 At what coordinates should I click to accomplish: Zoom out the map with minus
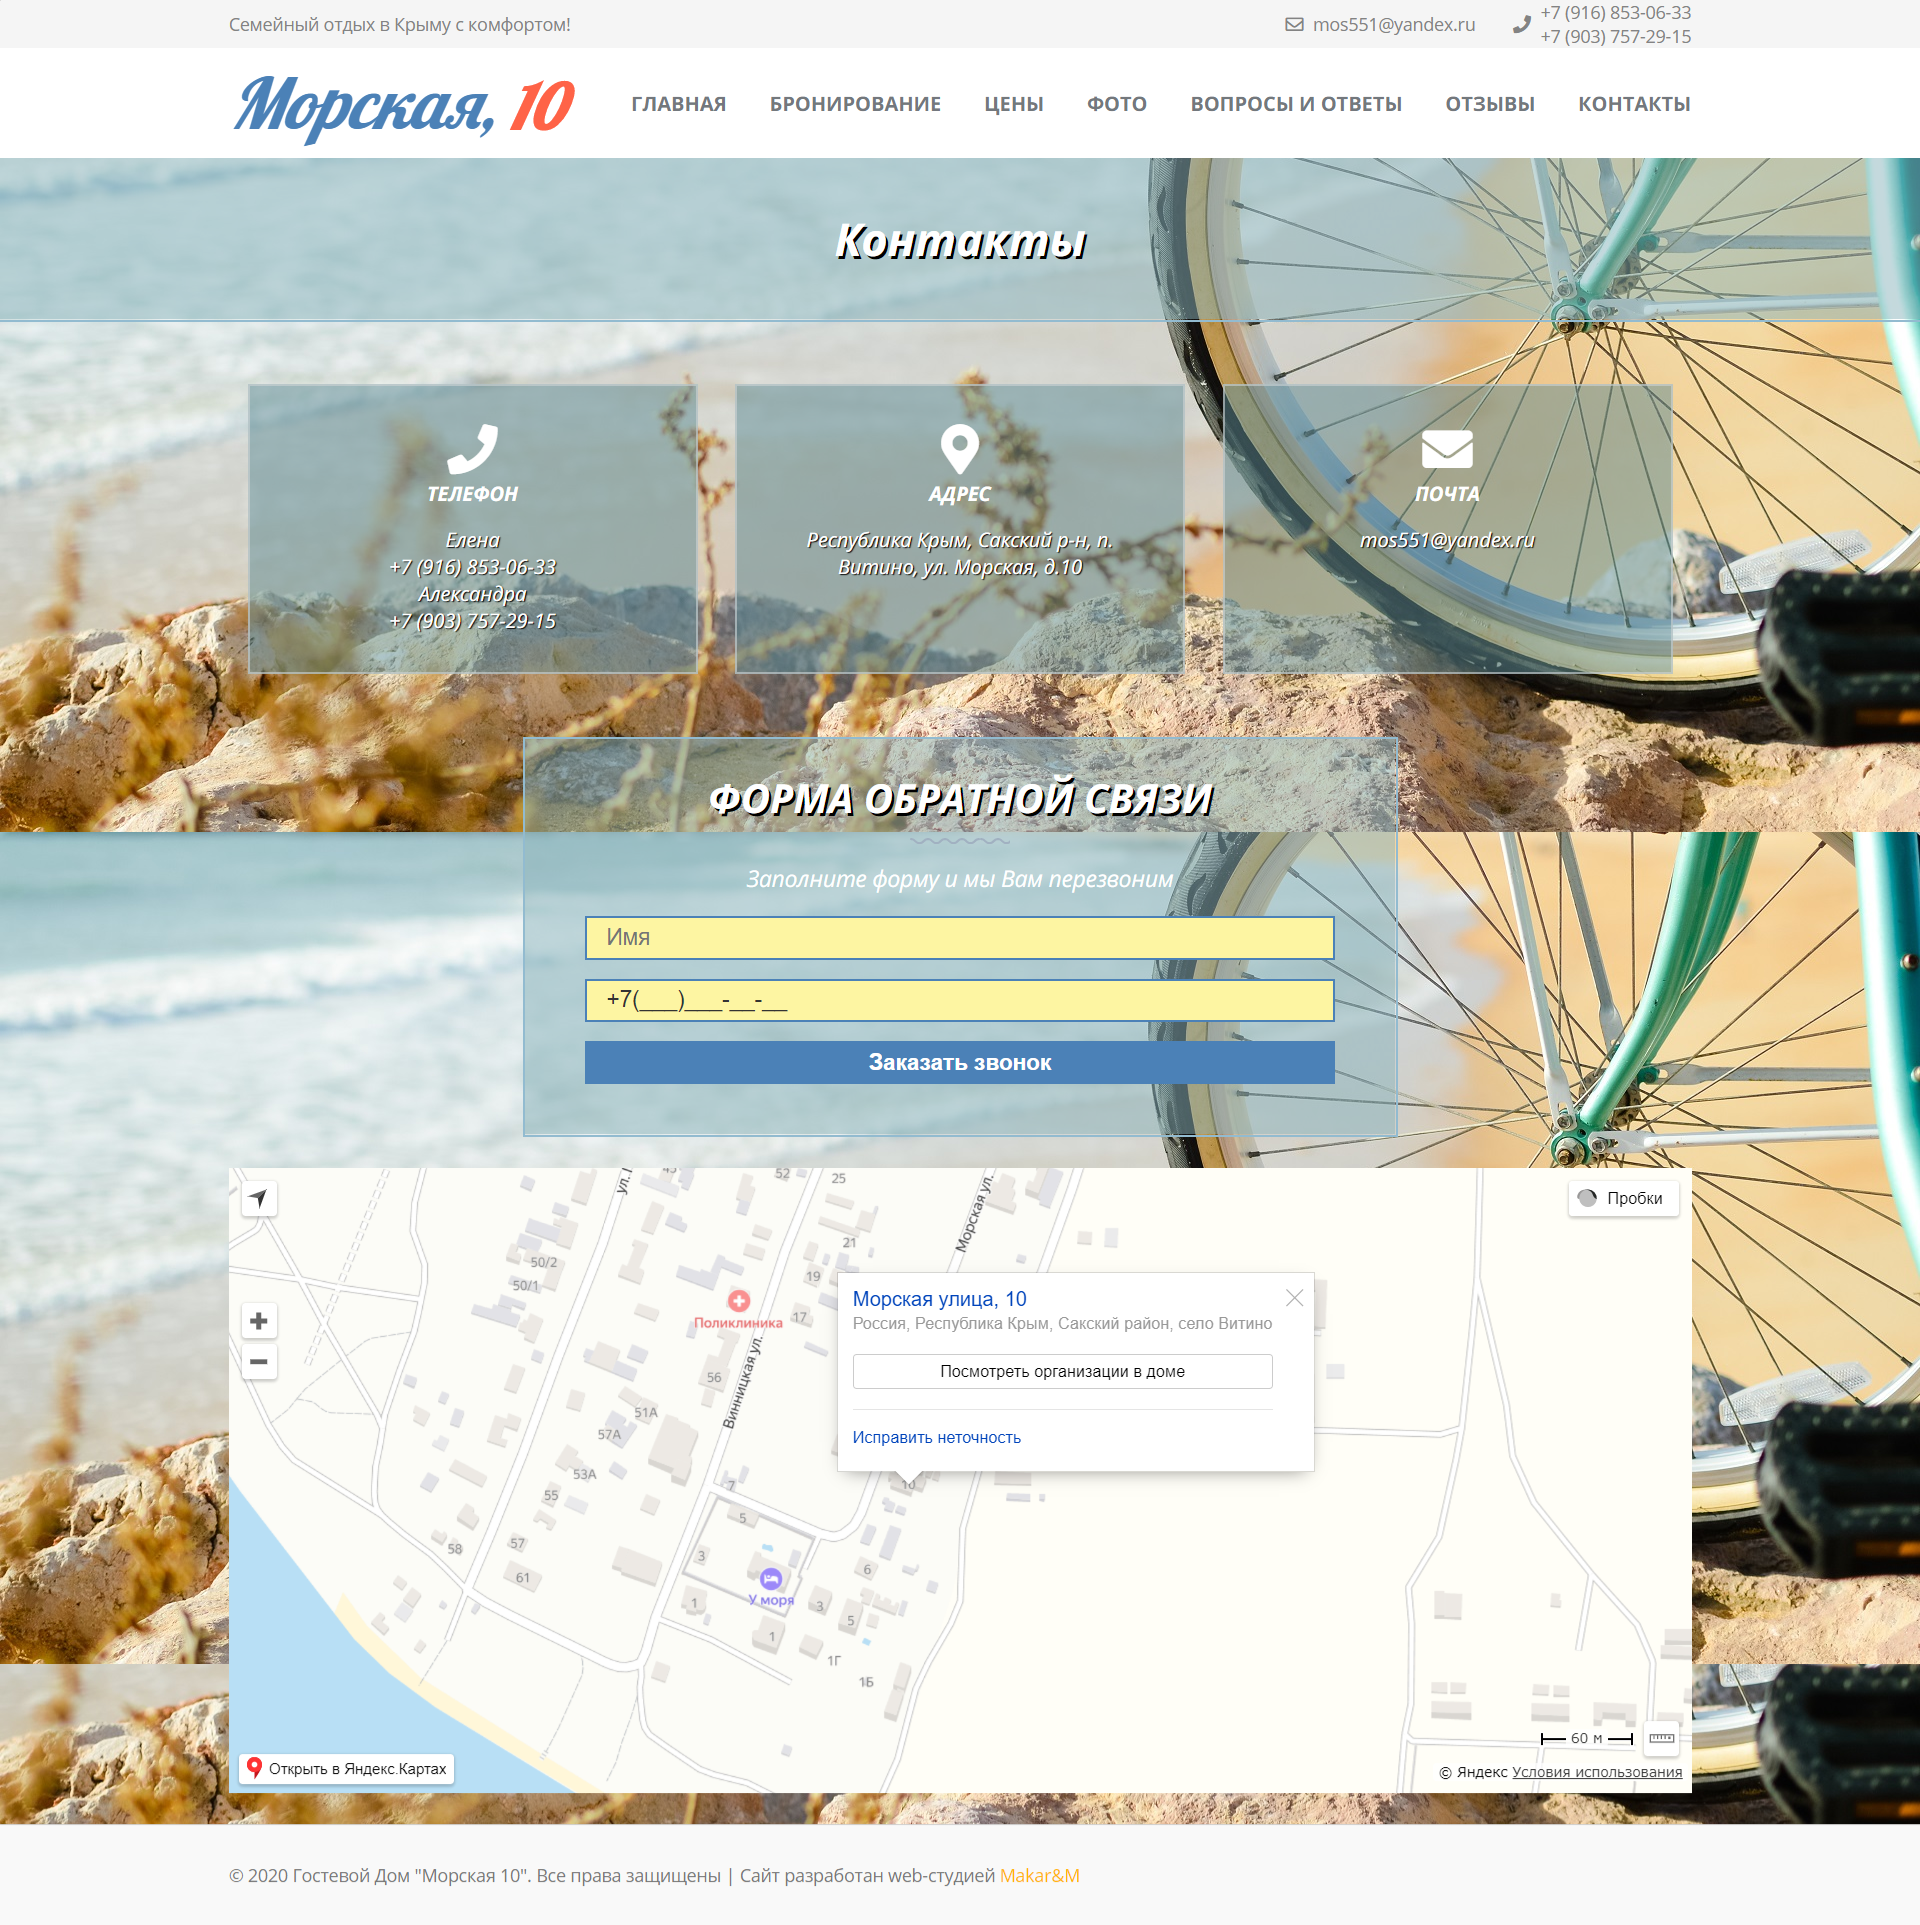click(x=259, y=1362)
